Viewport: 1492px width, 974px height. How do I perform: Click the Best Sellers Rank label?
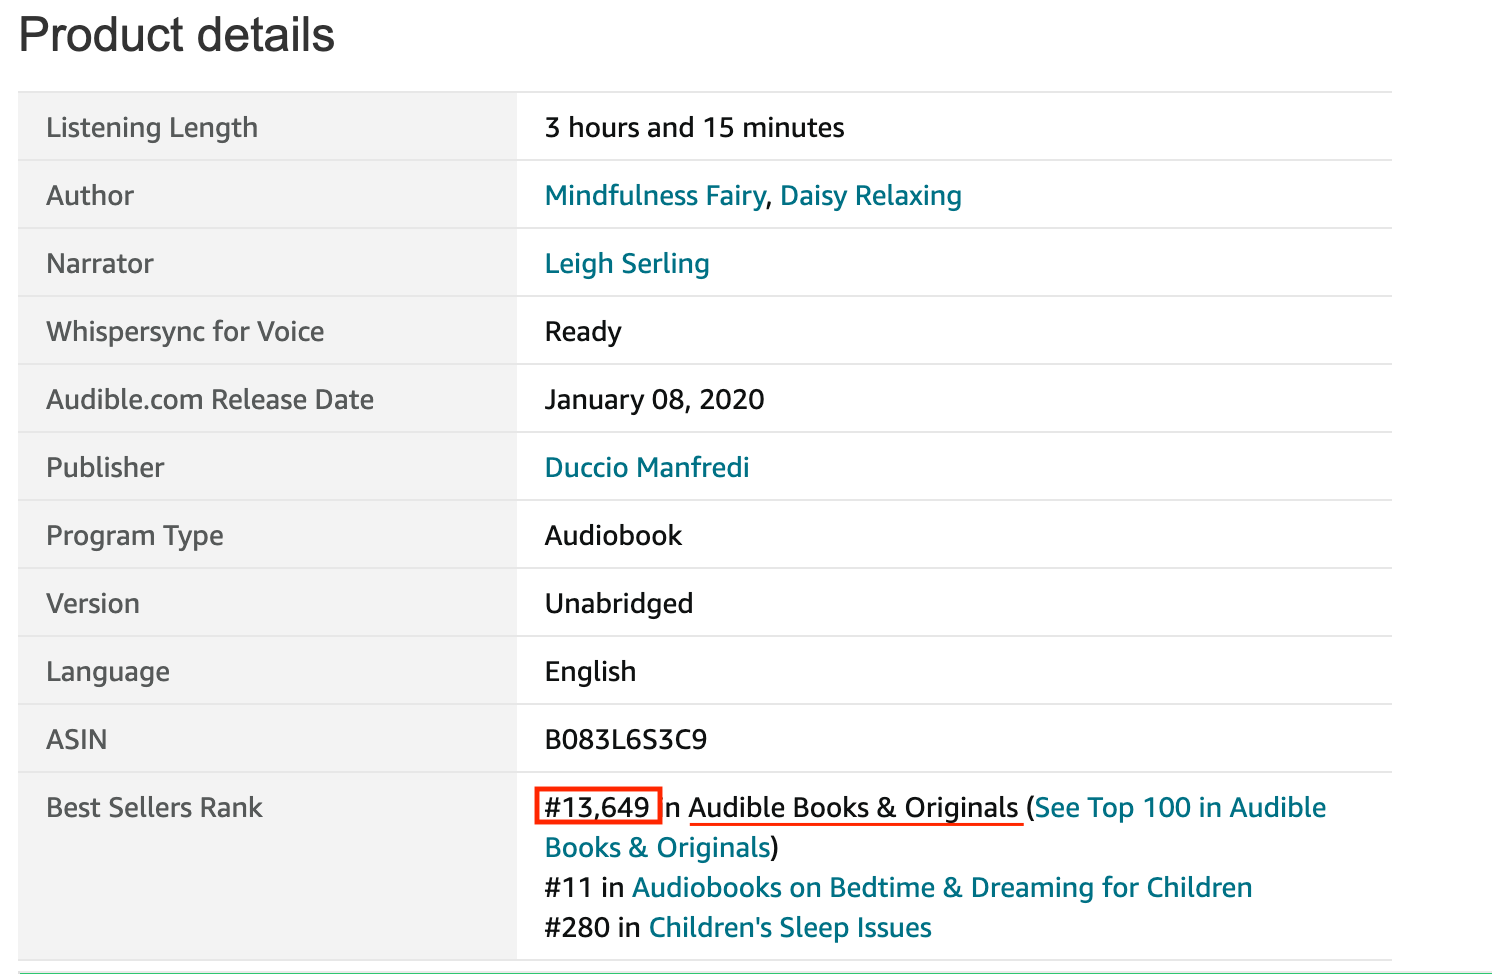(x=154, y=807)
